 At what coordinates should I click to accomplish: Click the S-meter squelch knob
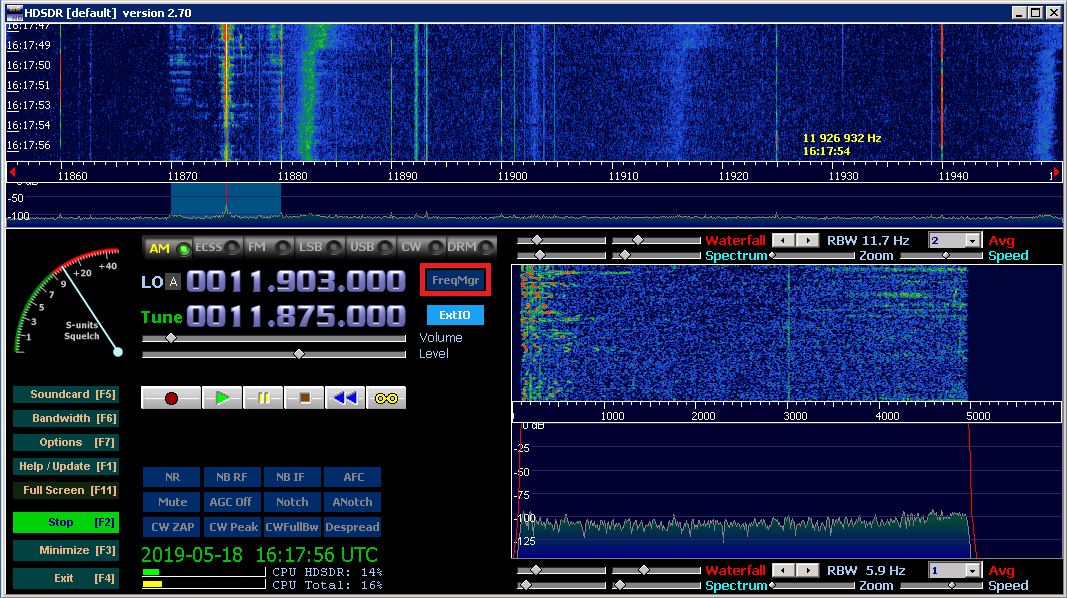click(x=118, y=352)
